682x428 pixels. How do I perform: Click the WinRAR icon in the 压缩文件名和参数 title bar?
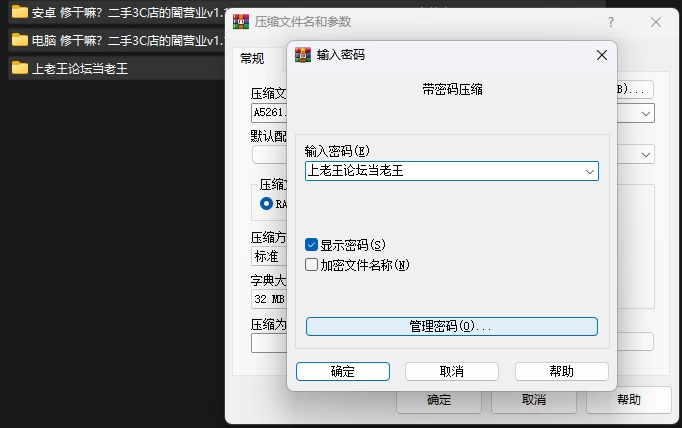point(241,22)
